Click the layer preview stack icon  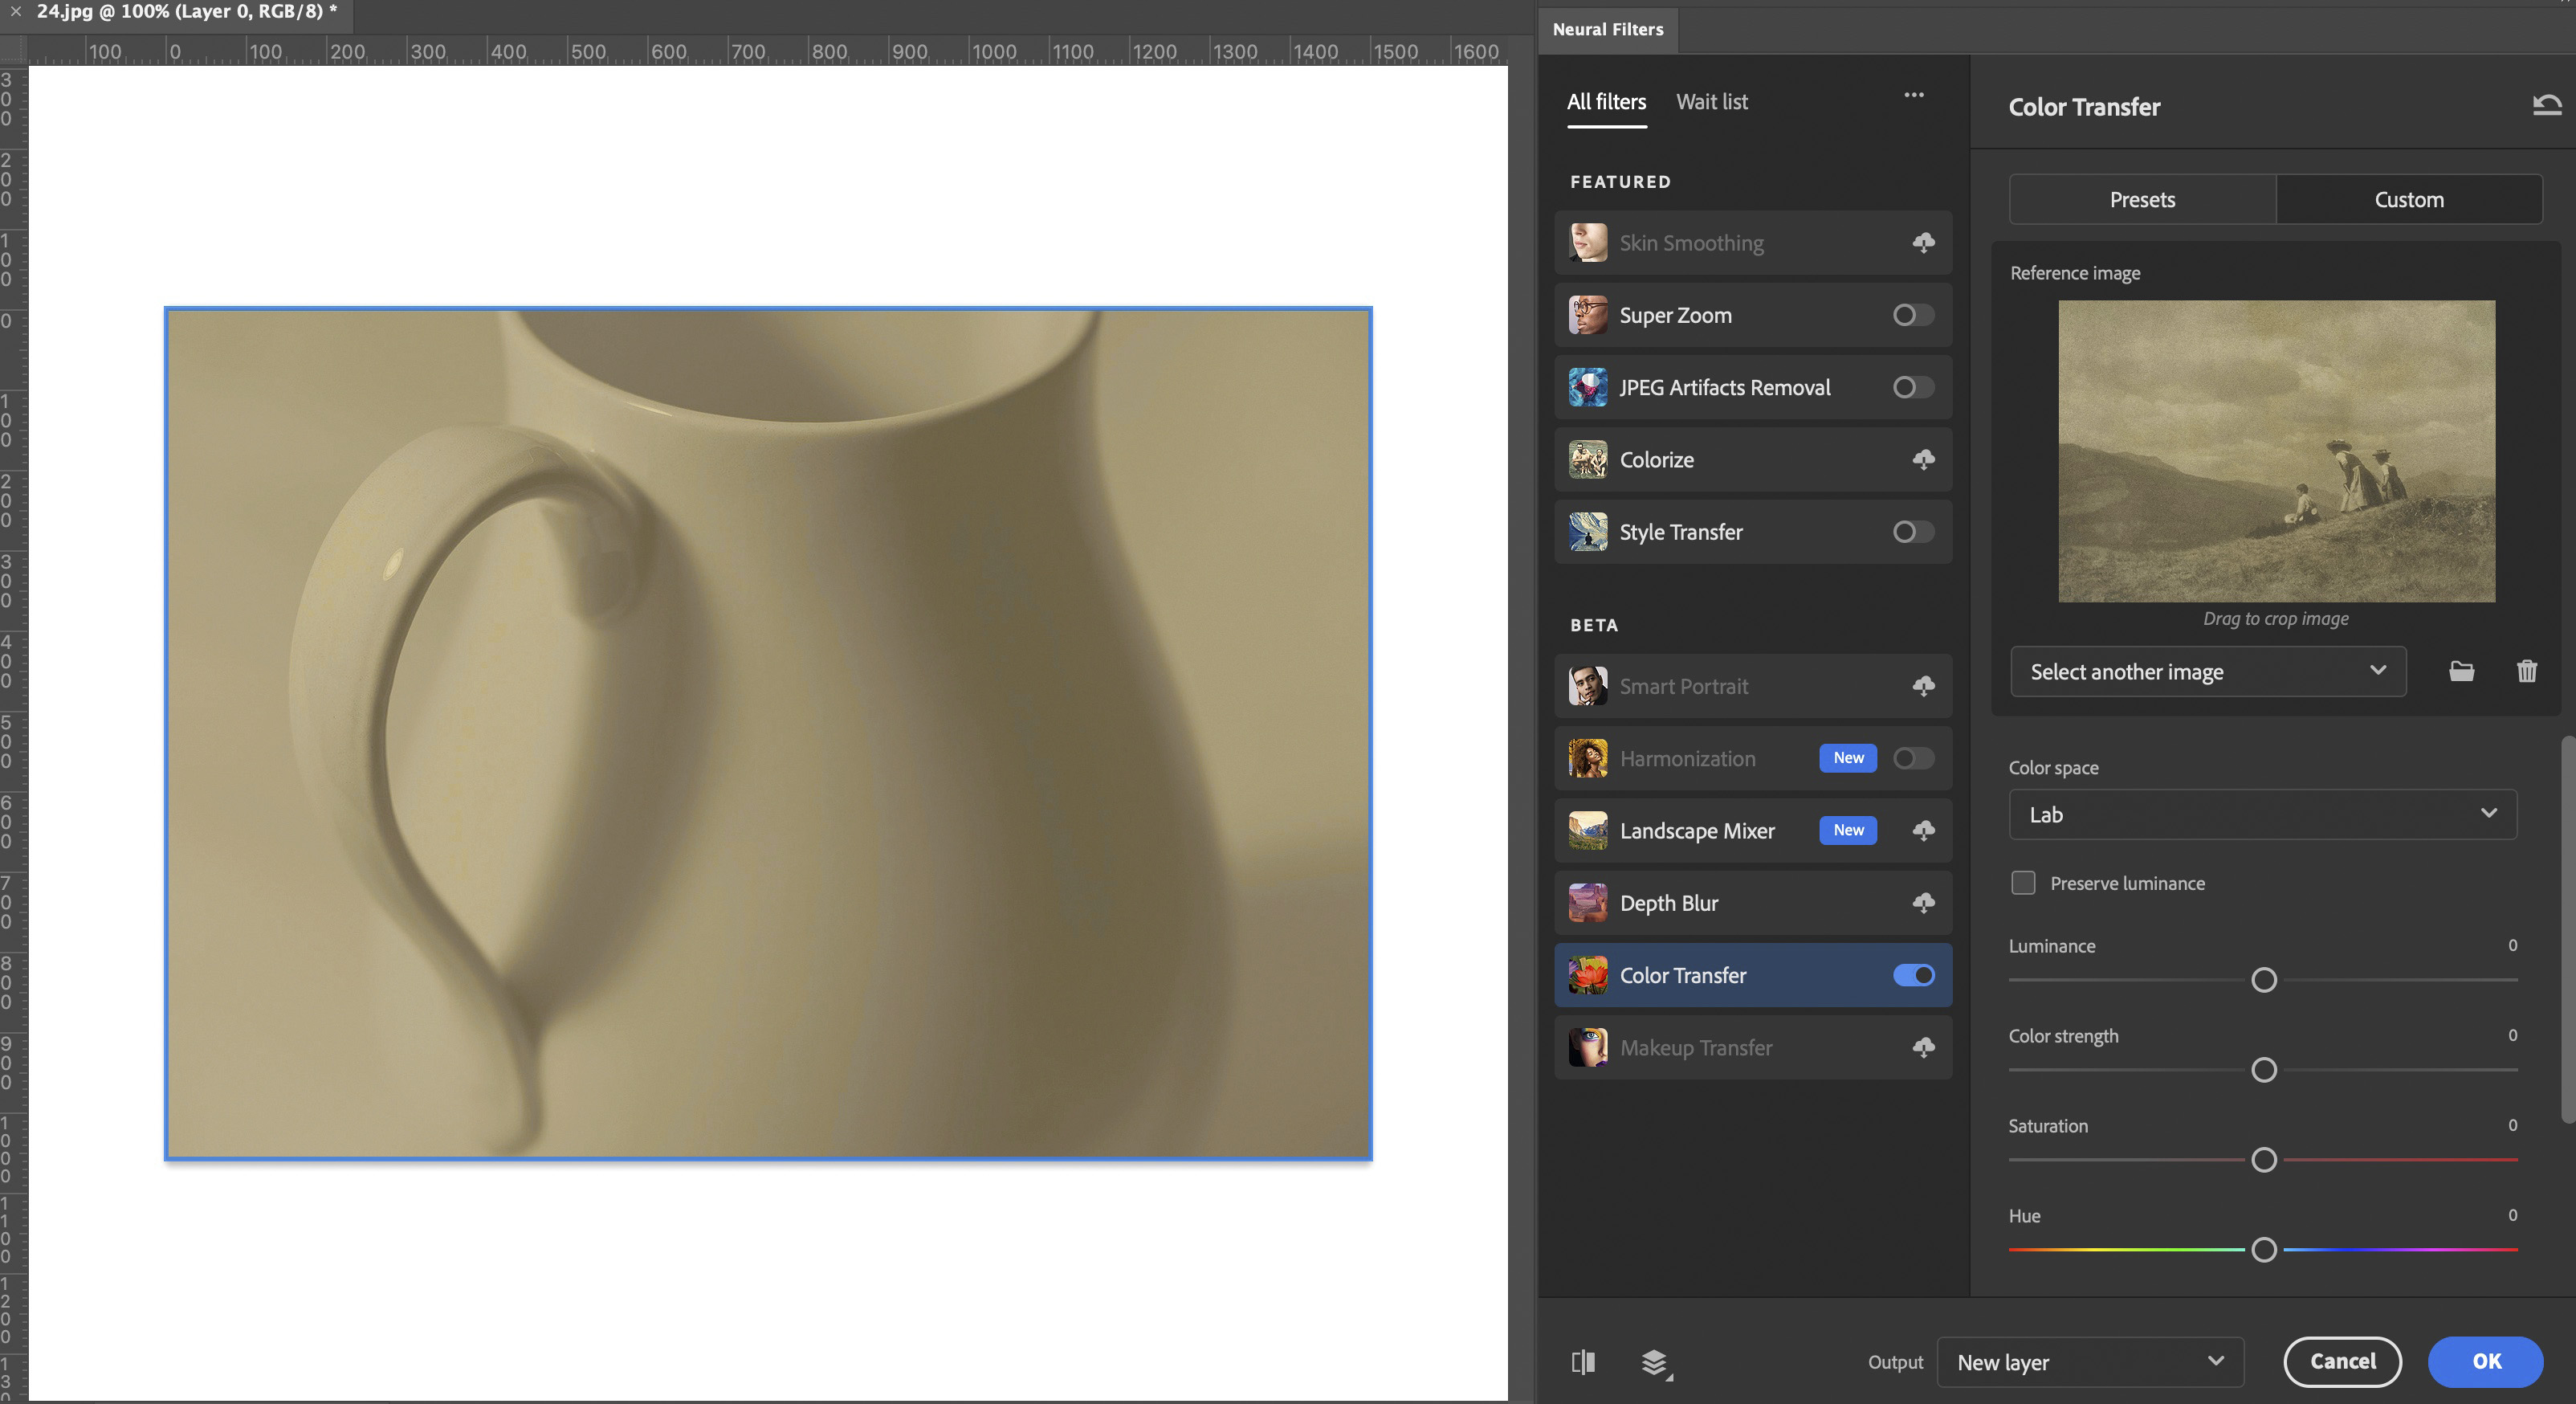click(x=1655, y=1362)
